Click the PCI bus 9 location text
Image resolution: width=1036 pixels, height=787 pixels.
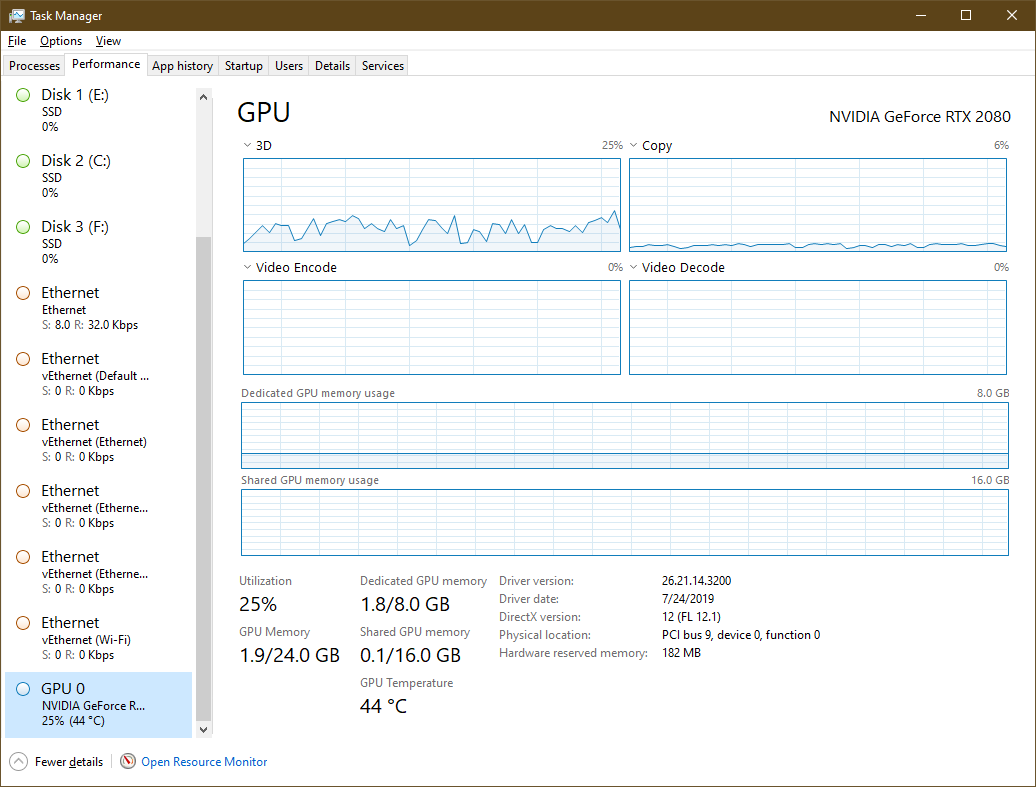[x=741, y=635]
